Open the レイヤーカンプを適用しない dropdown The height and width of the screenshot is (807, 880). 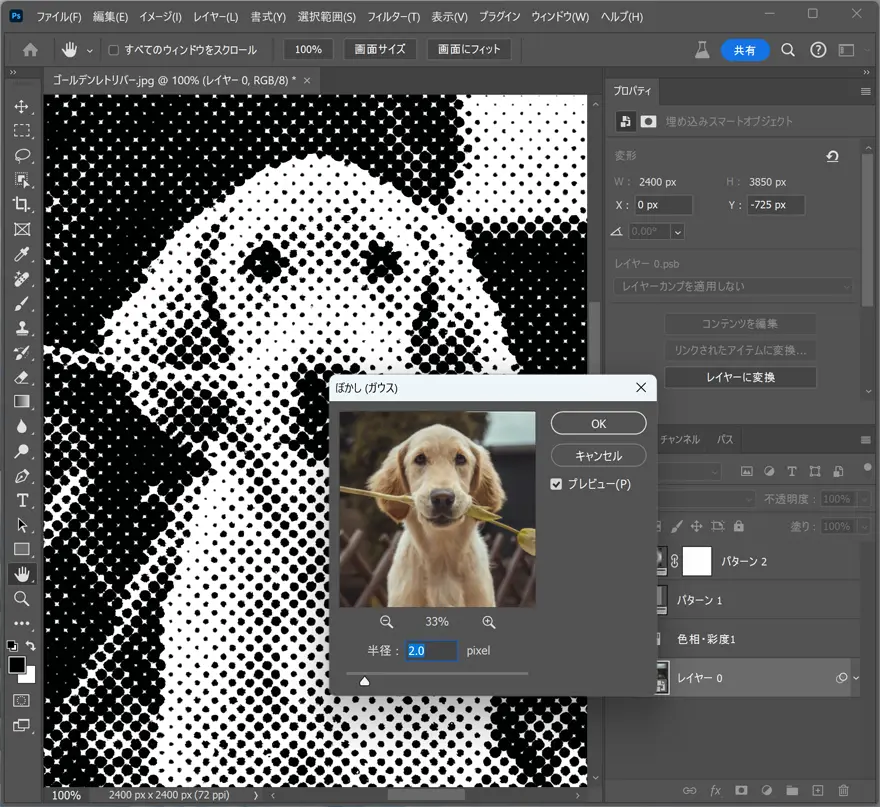click(733, 286)
